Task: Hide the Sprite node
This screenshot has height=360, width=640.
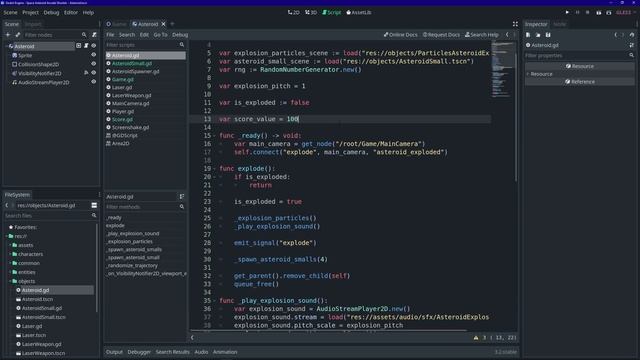Action: click(94, 55)
